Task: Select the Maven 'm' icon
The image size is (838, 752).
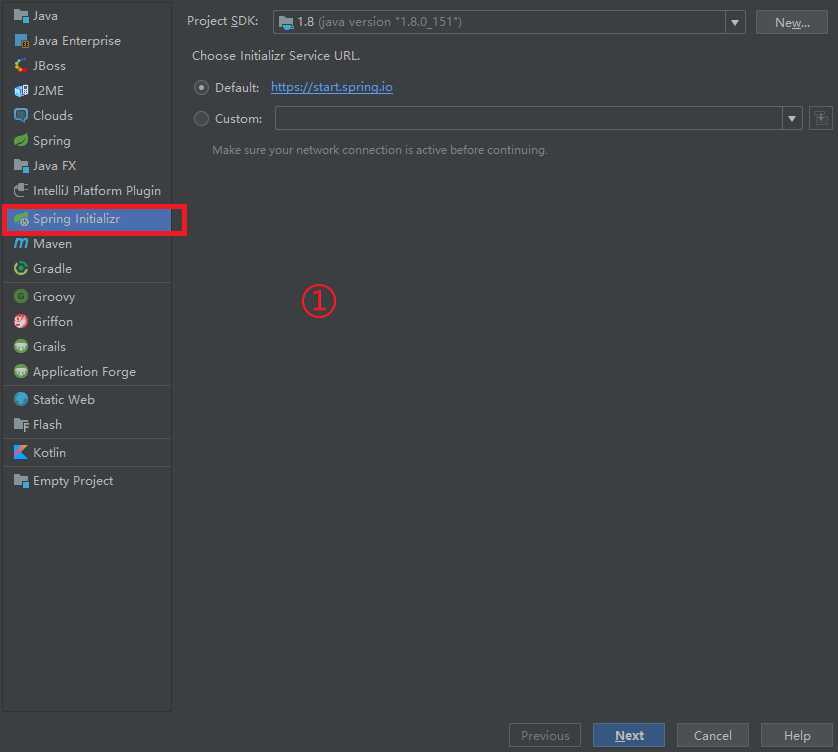Action: [x=21, y=244]
